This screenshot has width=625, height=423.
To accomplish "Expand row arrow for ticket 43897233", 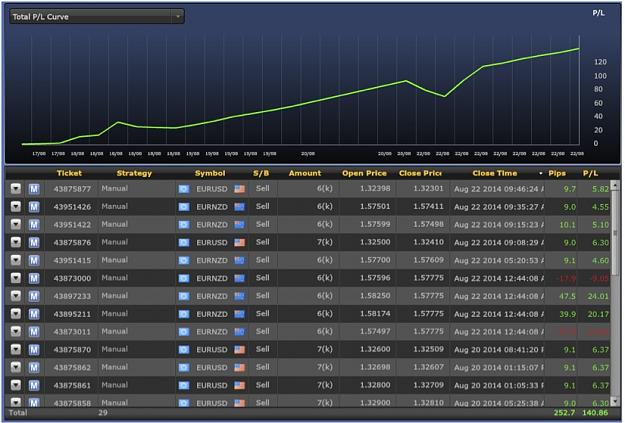I will click(16, 296).
